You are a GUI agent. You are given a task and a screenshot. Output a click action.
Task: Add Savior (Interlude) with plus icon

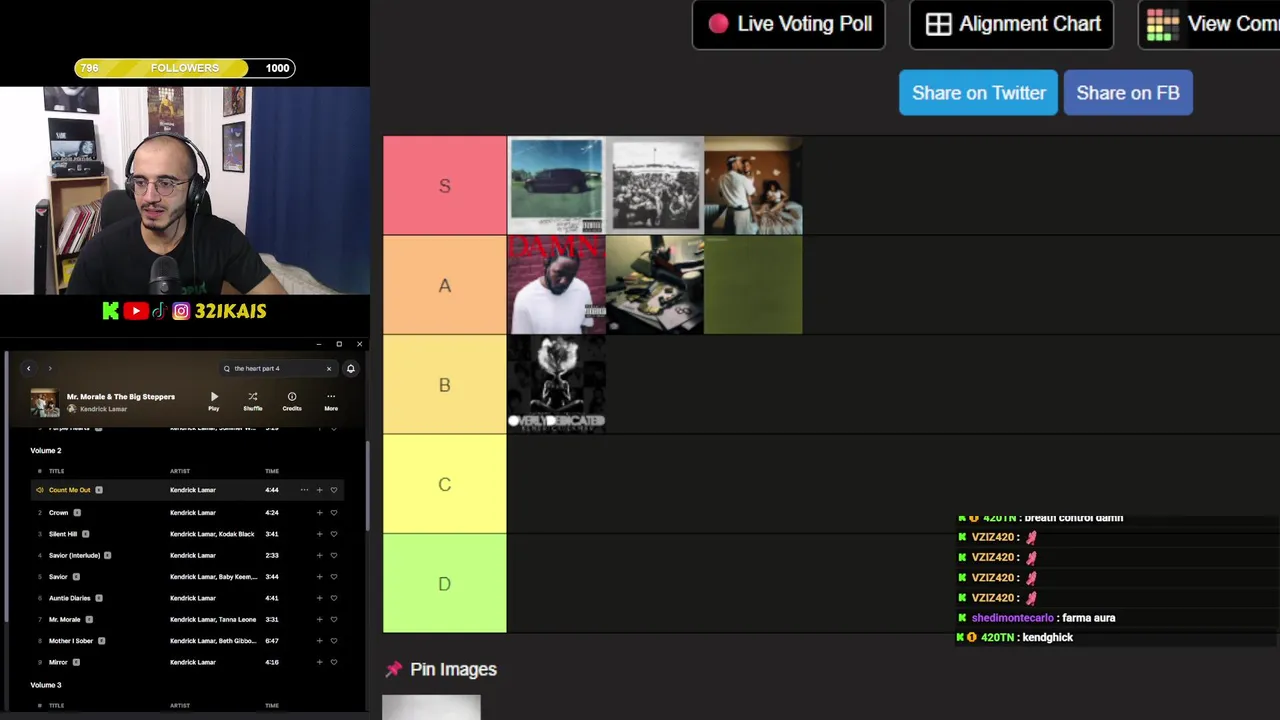[x=319, y=555]
